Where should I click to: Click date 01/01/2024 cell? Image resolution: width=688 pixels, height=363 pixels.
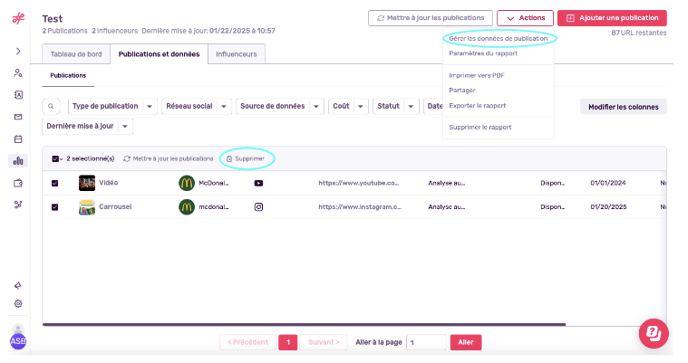[x=608, y=183]
